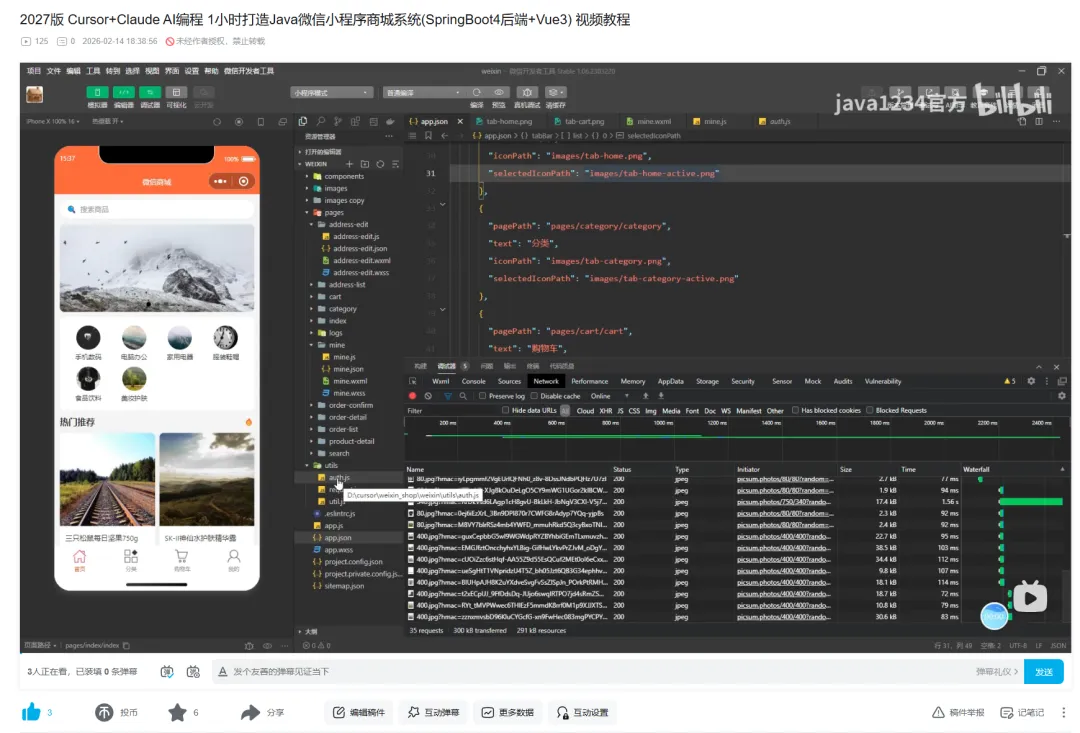
Task: Toggle Preserve log checkbox
Action: coord(482,396)
